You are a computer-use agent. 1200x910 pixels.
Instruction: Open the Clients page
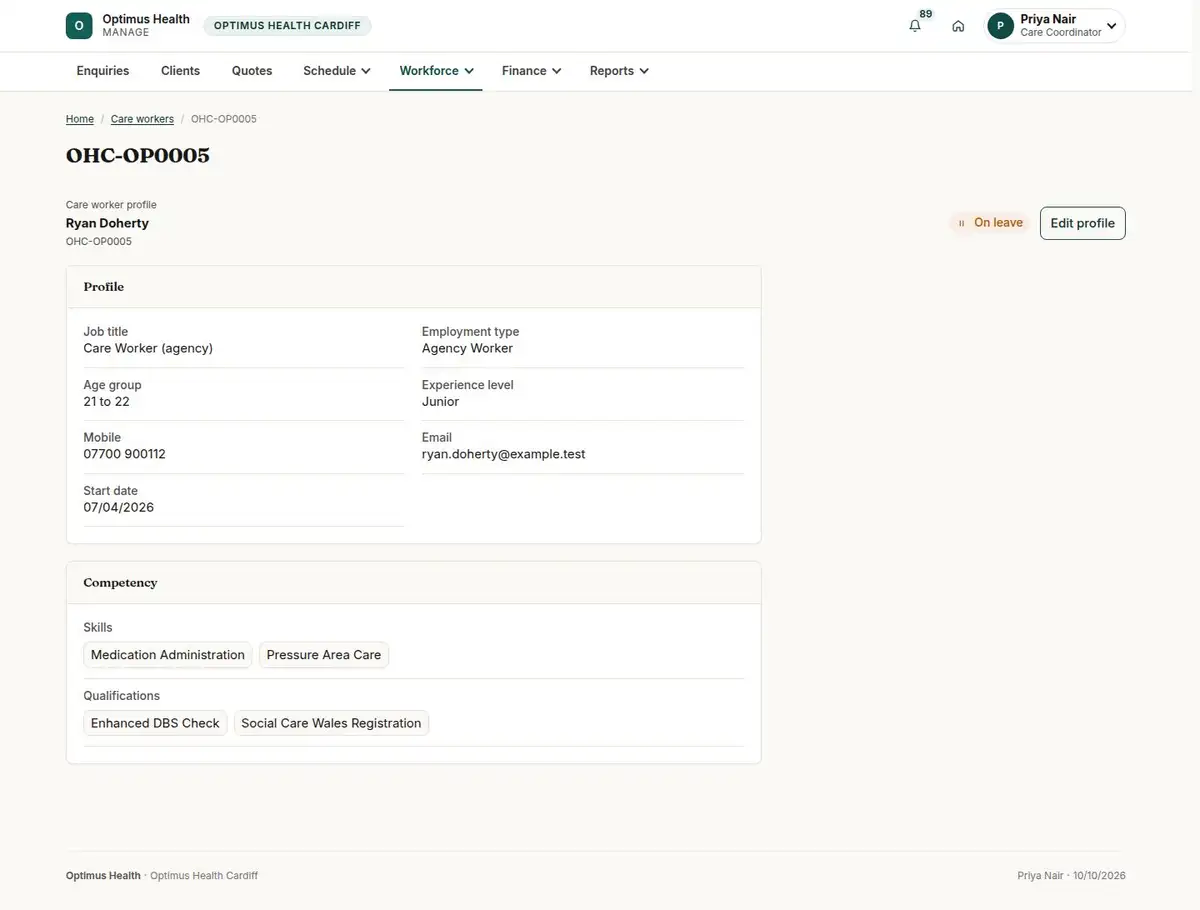(181, 71)
